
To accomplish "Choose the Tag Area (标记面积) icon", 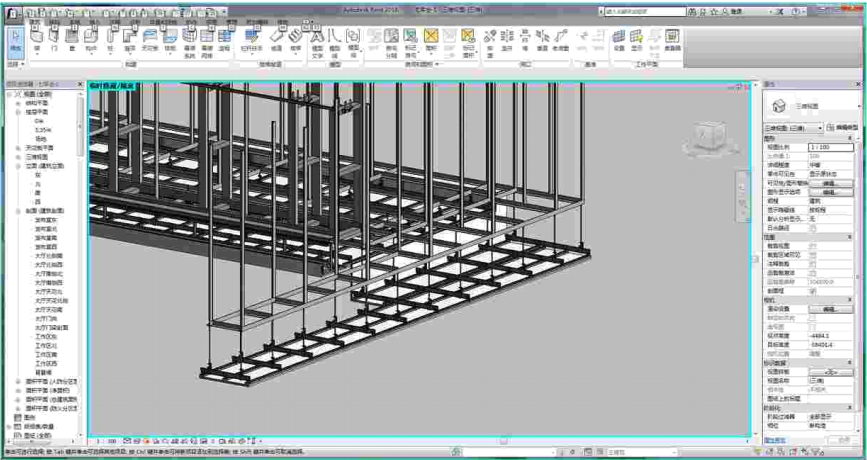I will 468,36.
